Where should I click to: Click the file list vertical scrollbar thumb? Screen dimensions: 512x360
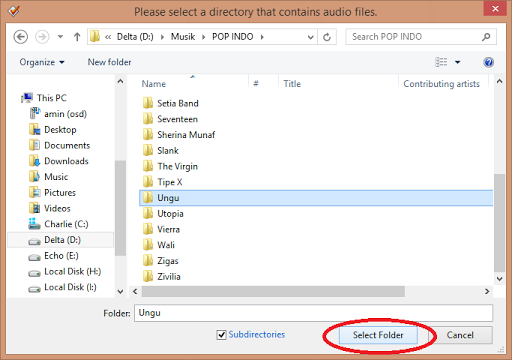point(499,223)
